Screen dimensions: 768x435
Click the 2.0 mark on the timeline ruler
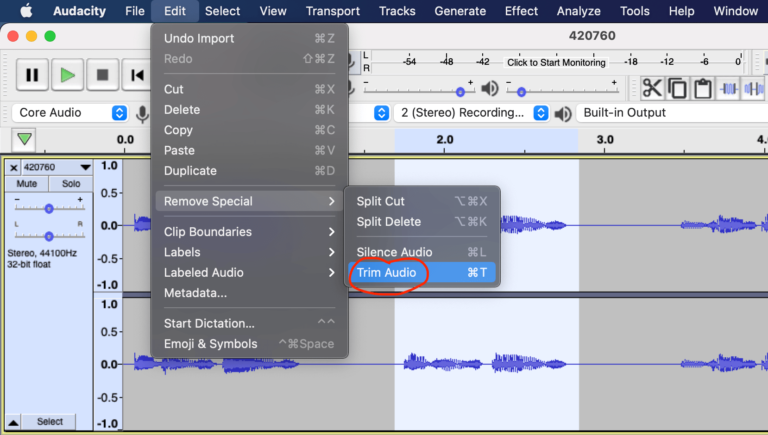point(445,140)
